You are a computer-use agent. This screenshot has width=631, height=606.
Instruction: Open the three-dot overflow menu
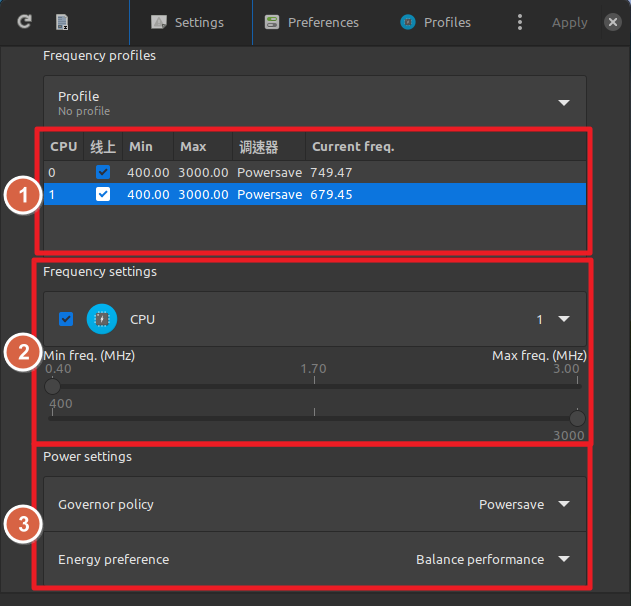(520, 22)
